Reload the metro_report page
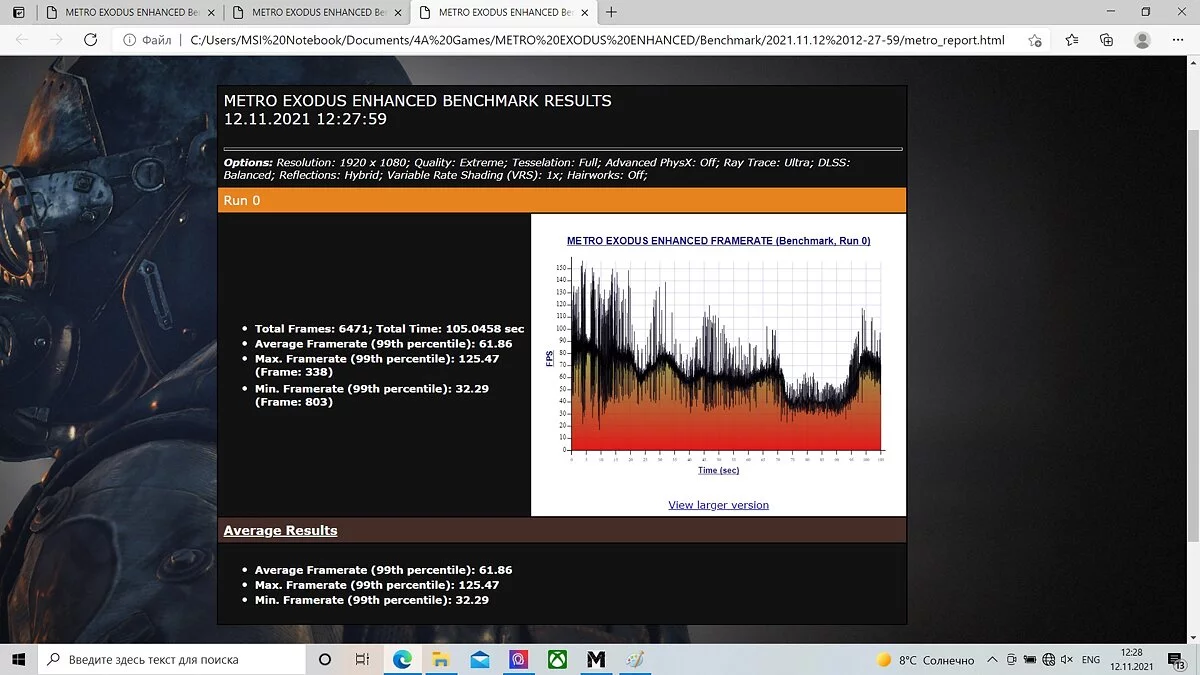This screenshot has height=675, width=1200. coord(90,40)
